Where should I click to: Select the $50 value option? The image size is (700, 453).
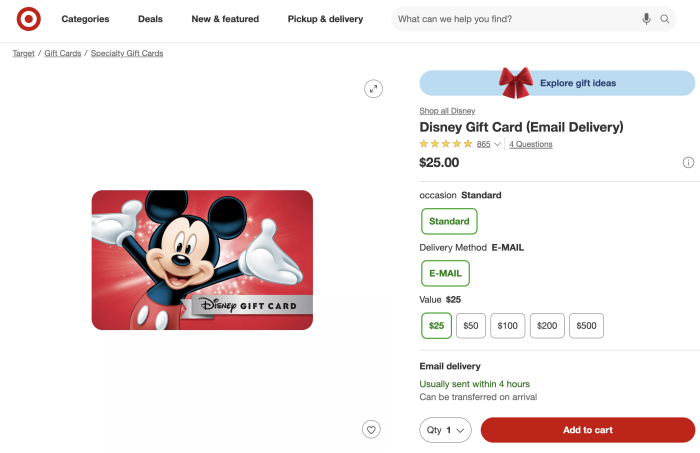pos(471,325)
